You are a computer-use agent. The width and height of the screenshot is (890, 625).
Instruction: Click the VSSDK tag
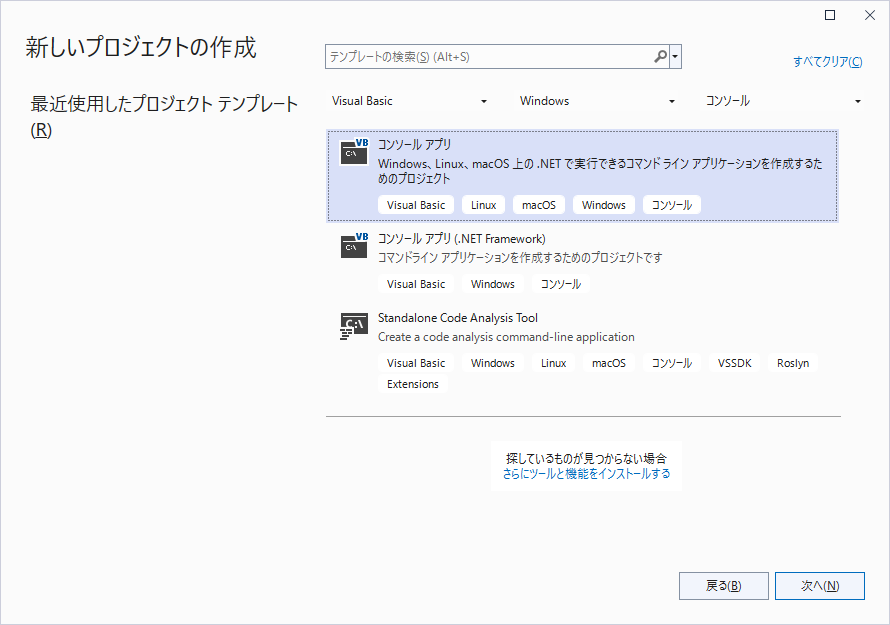734,363
